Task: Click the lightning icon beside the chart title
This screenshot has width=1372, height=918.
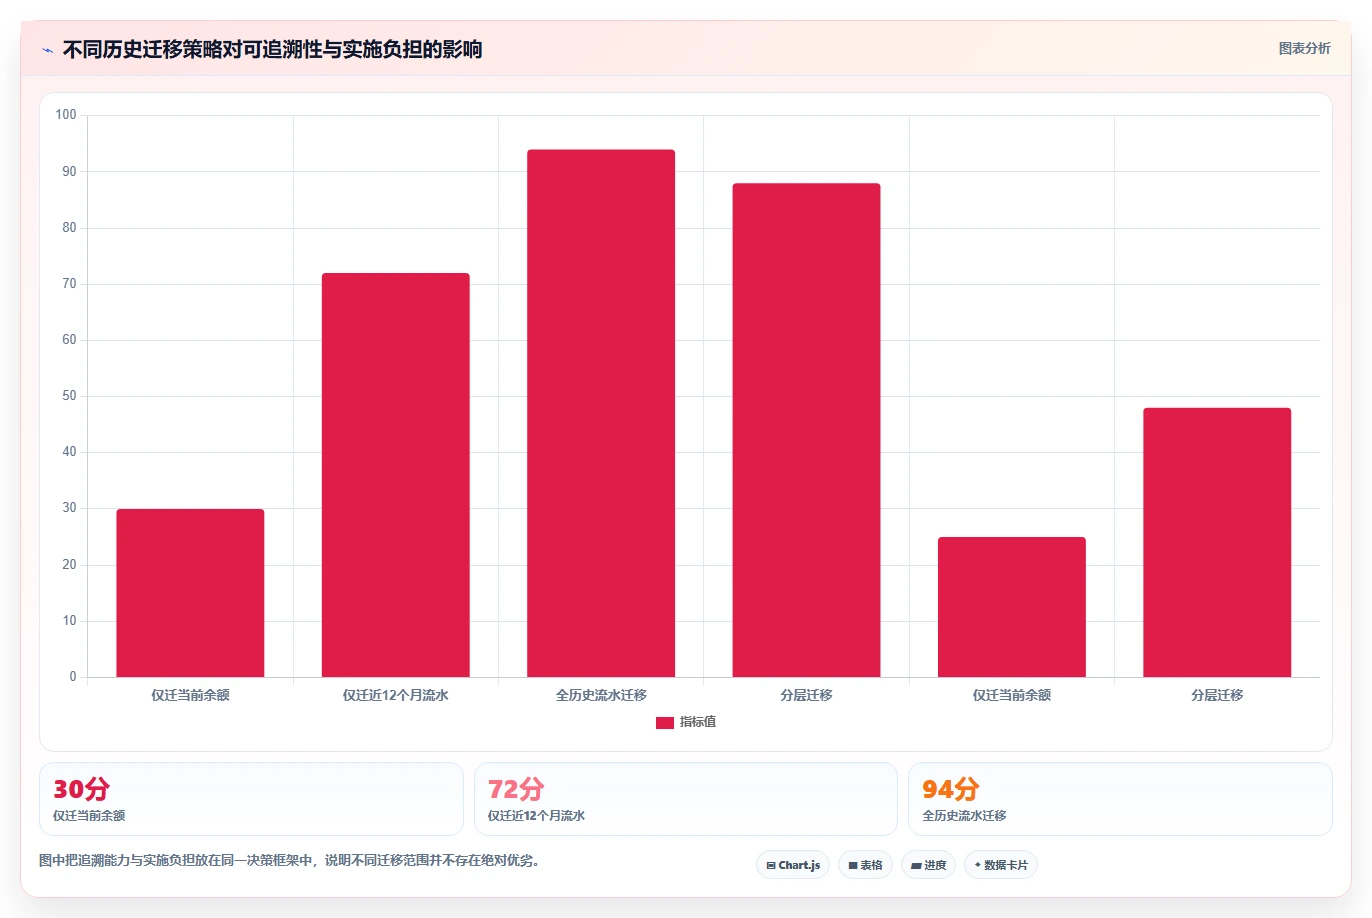Action: coord(47,50)
